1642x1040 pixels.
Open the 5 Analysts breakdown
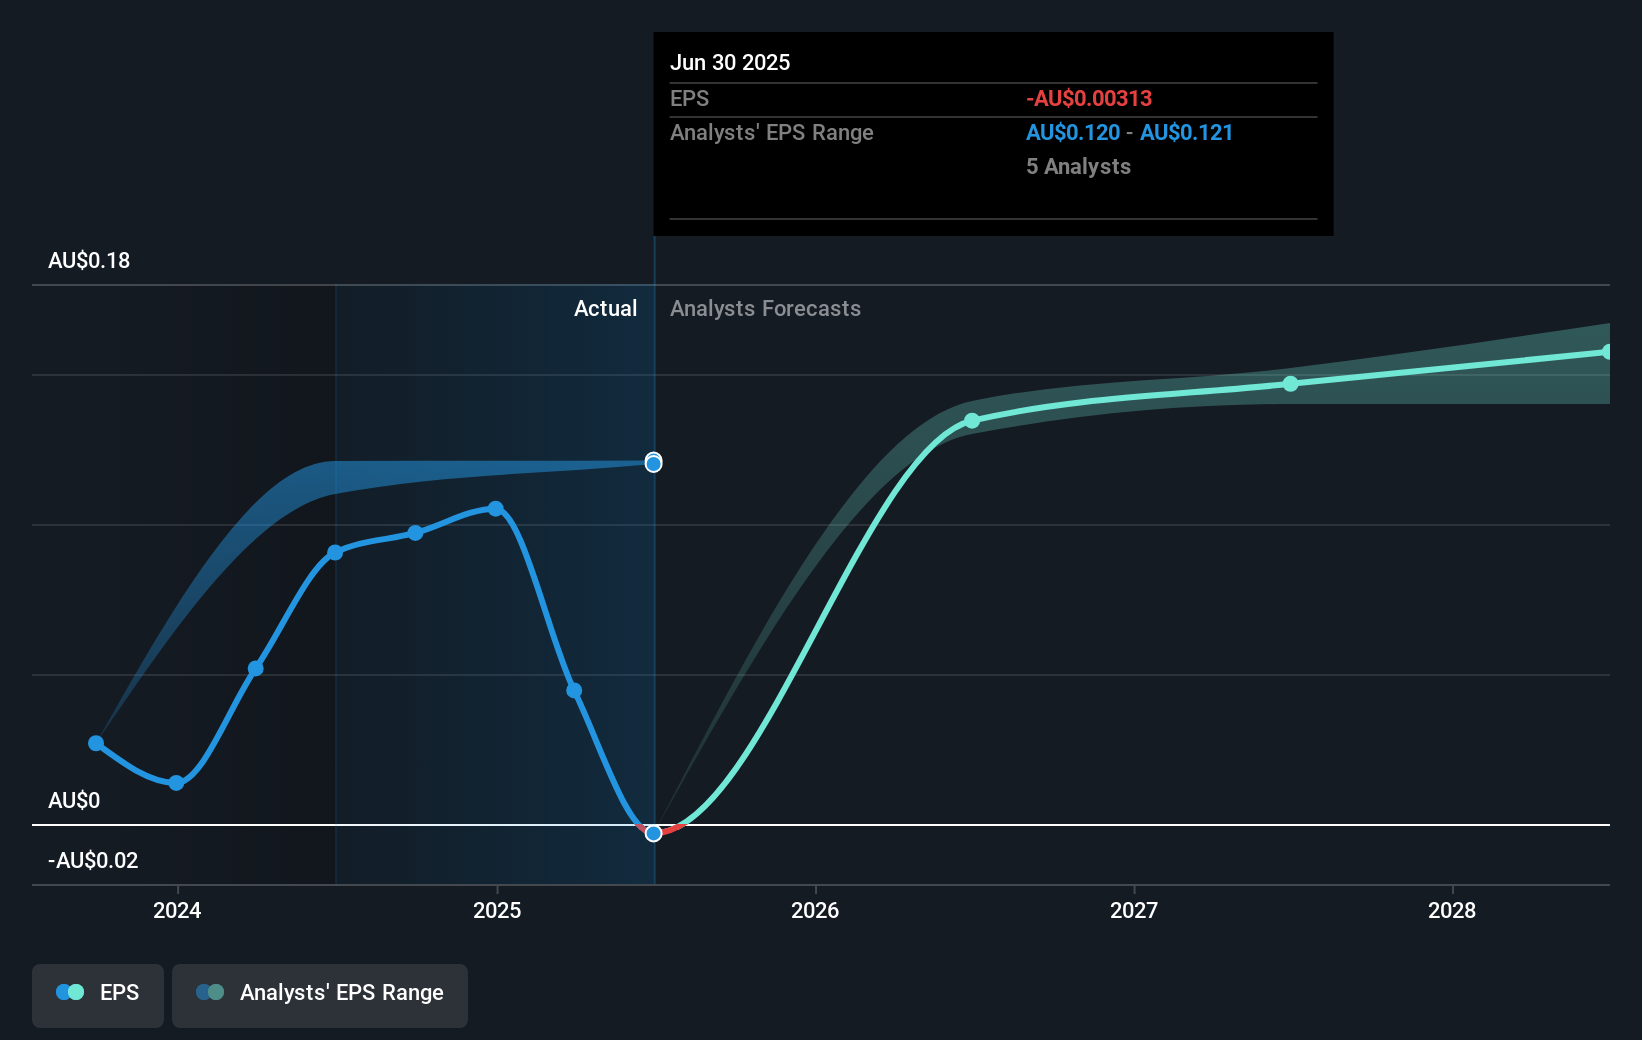click(x=1077, y=166)
